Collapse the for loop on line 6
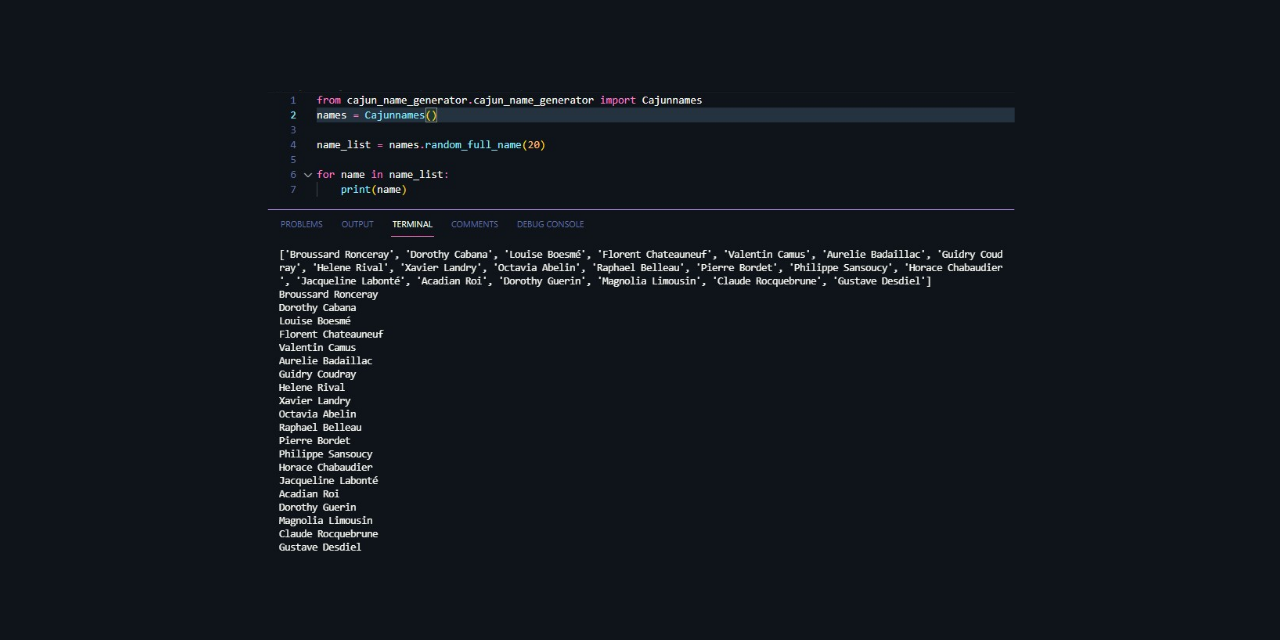The height and width of the screenshot is (640, 1280). click(308, 174)
